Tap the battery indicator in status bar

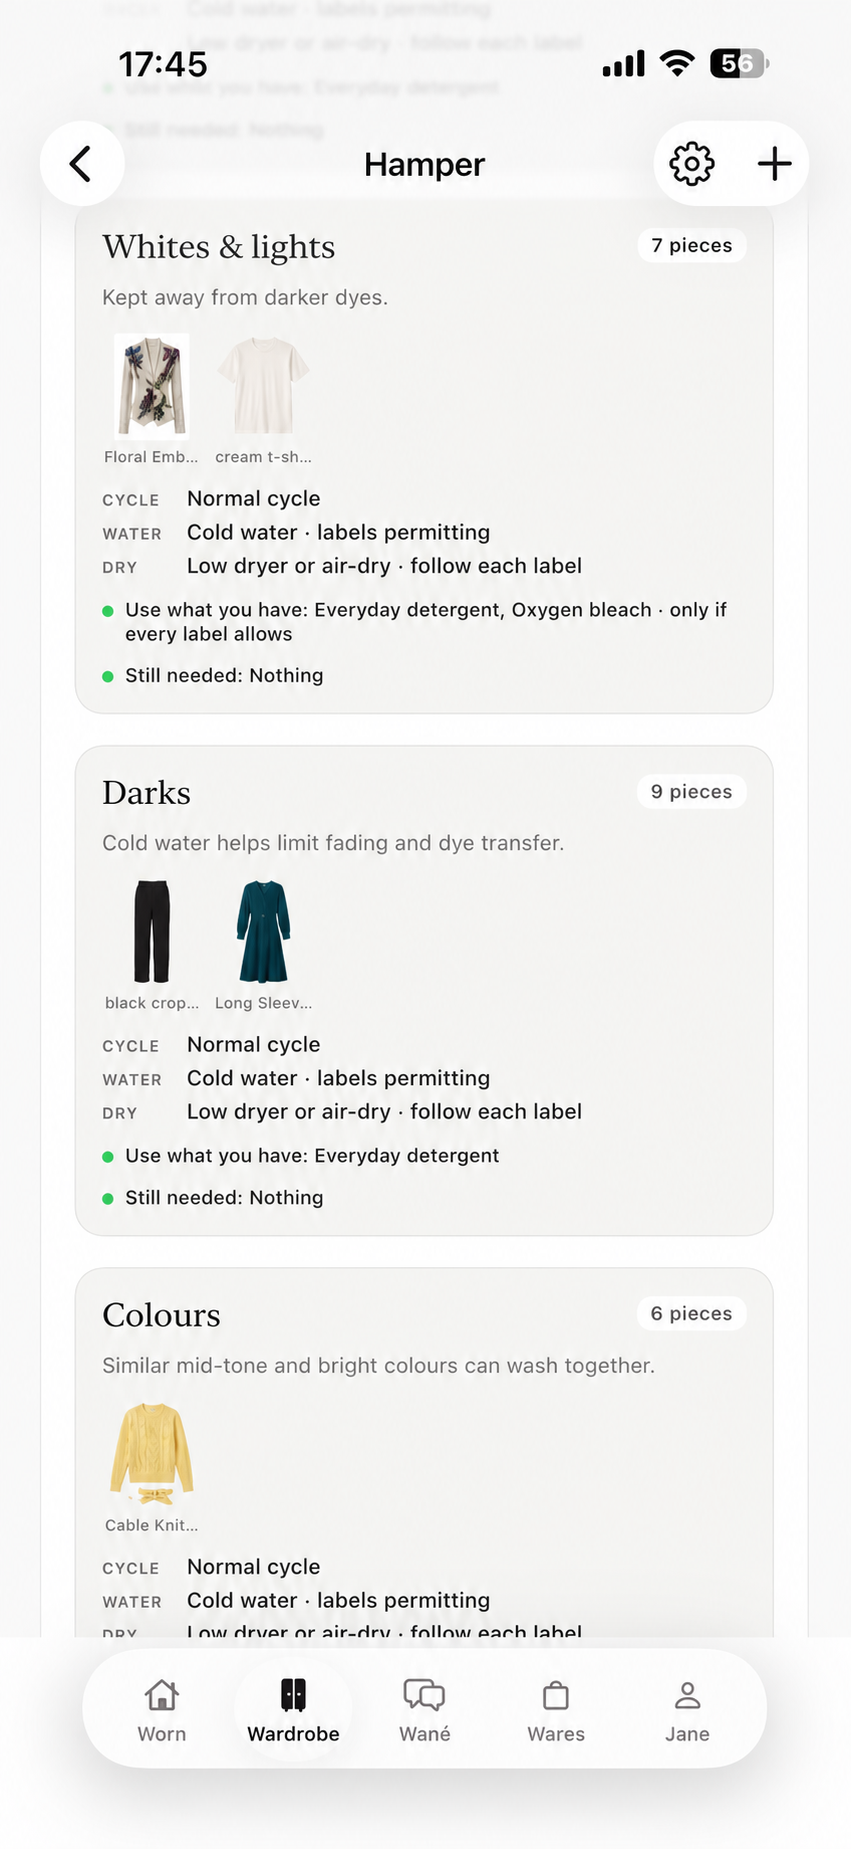pyautogui.click(x=739, y=64)
